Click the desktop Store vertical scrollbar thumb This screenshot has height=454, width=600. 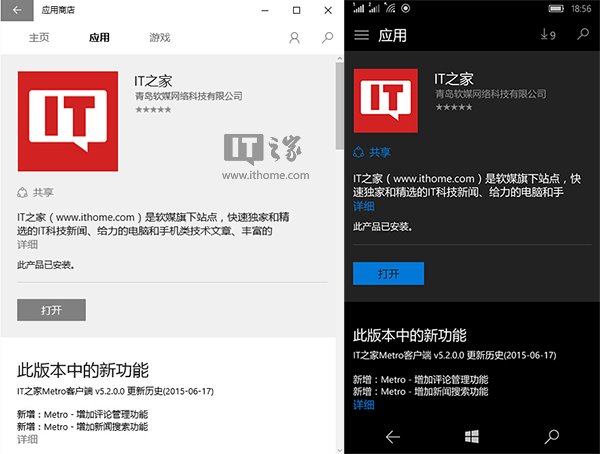(339, 106)
